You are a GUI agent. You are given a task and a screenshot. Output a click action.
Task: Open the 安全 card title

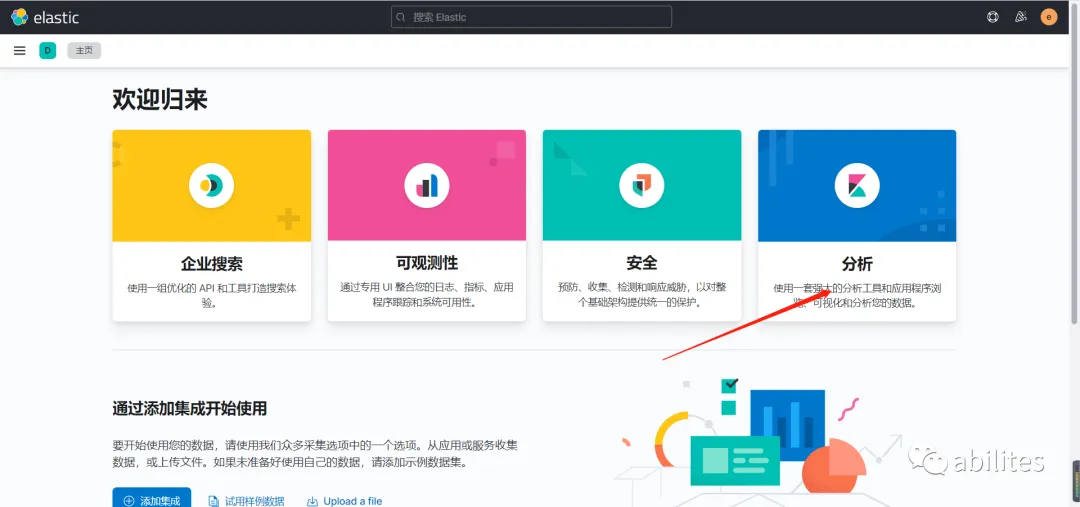click(x=642, y=262)
